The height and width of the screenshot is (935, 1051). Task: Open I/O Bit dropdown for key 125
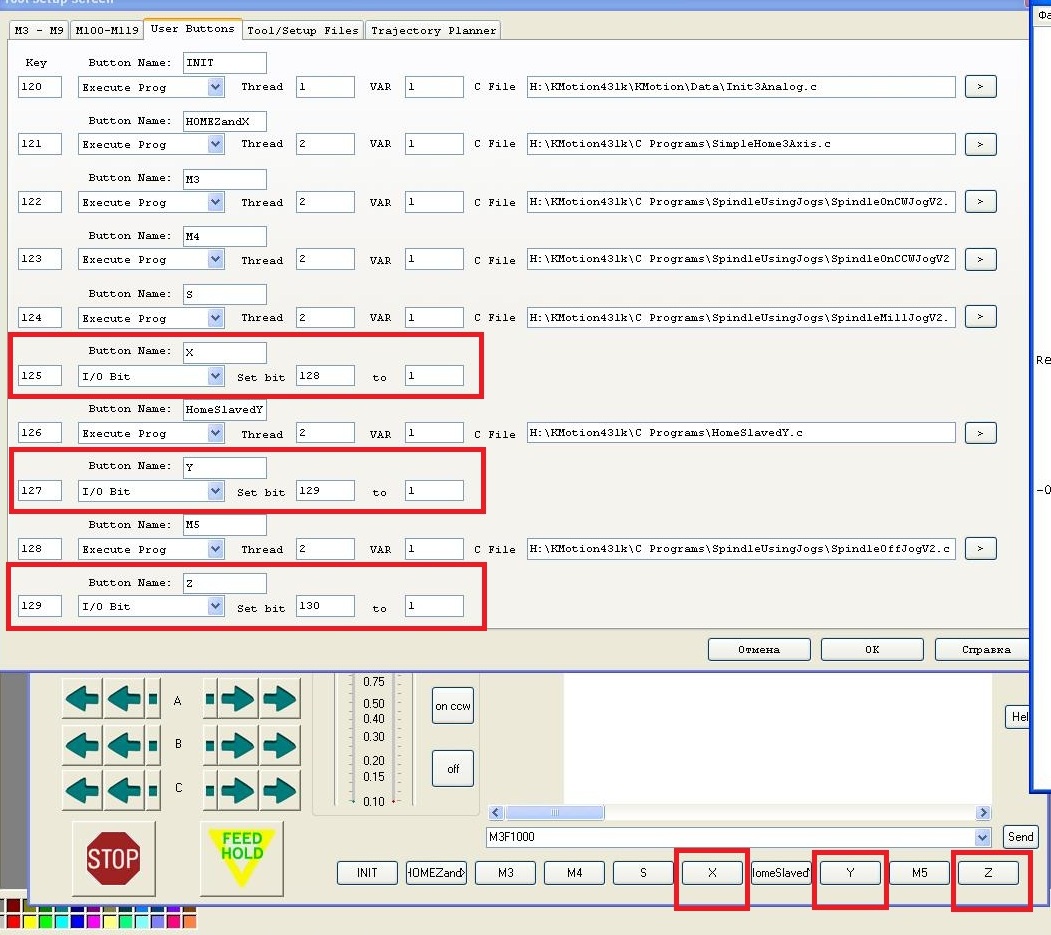[215, 376]
